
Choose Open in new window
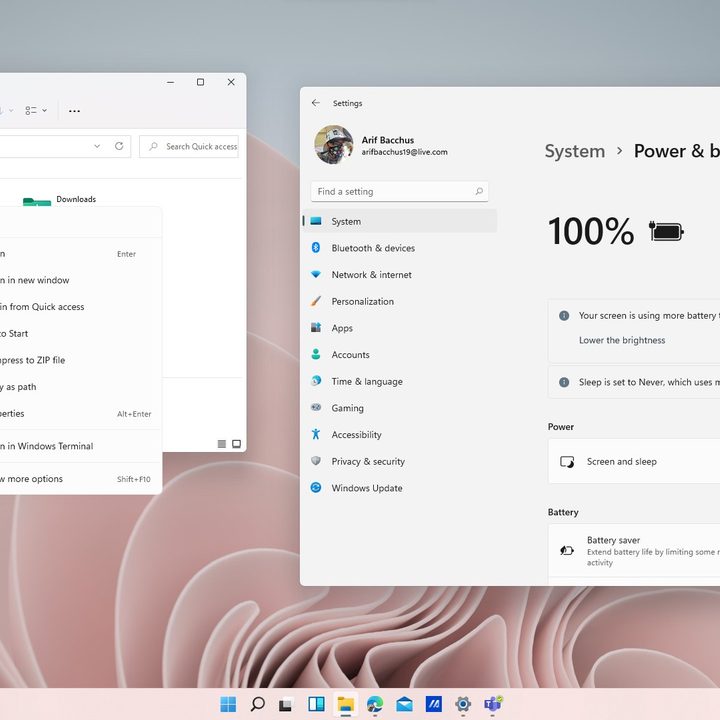pyautogui.click(x=80, y=280)
